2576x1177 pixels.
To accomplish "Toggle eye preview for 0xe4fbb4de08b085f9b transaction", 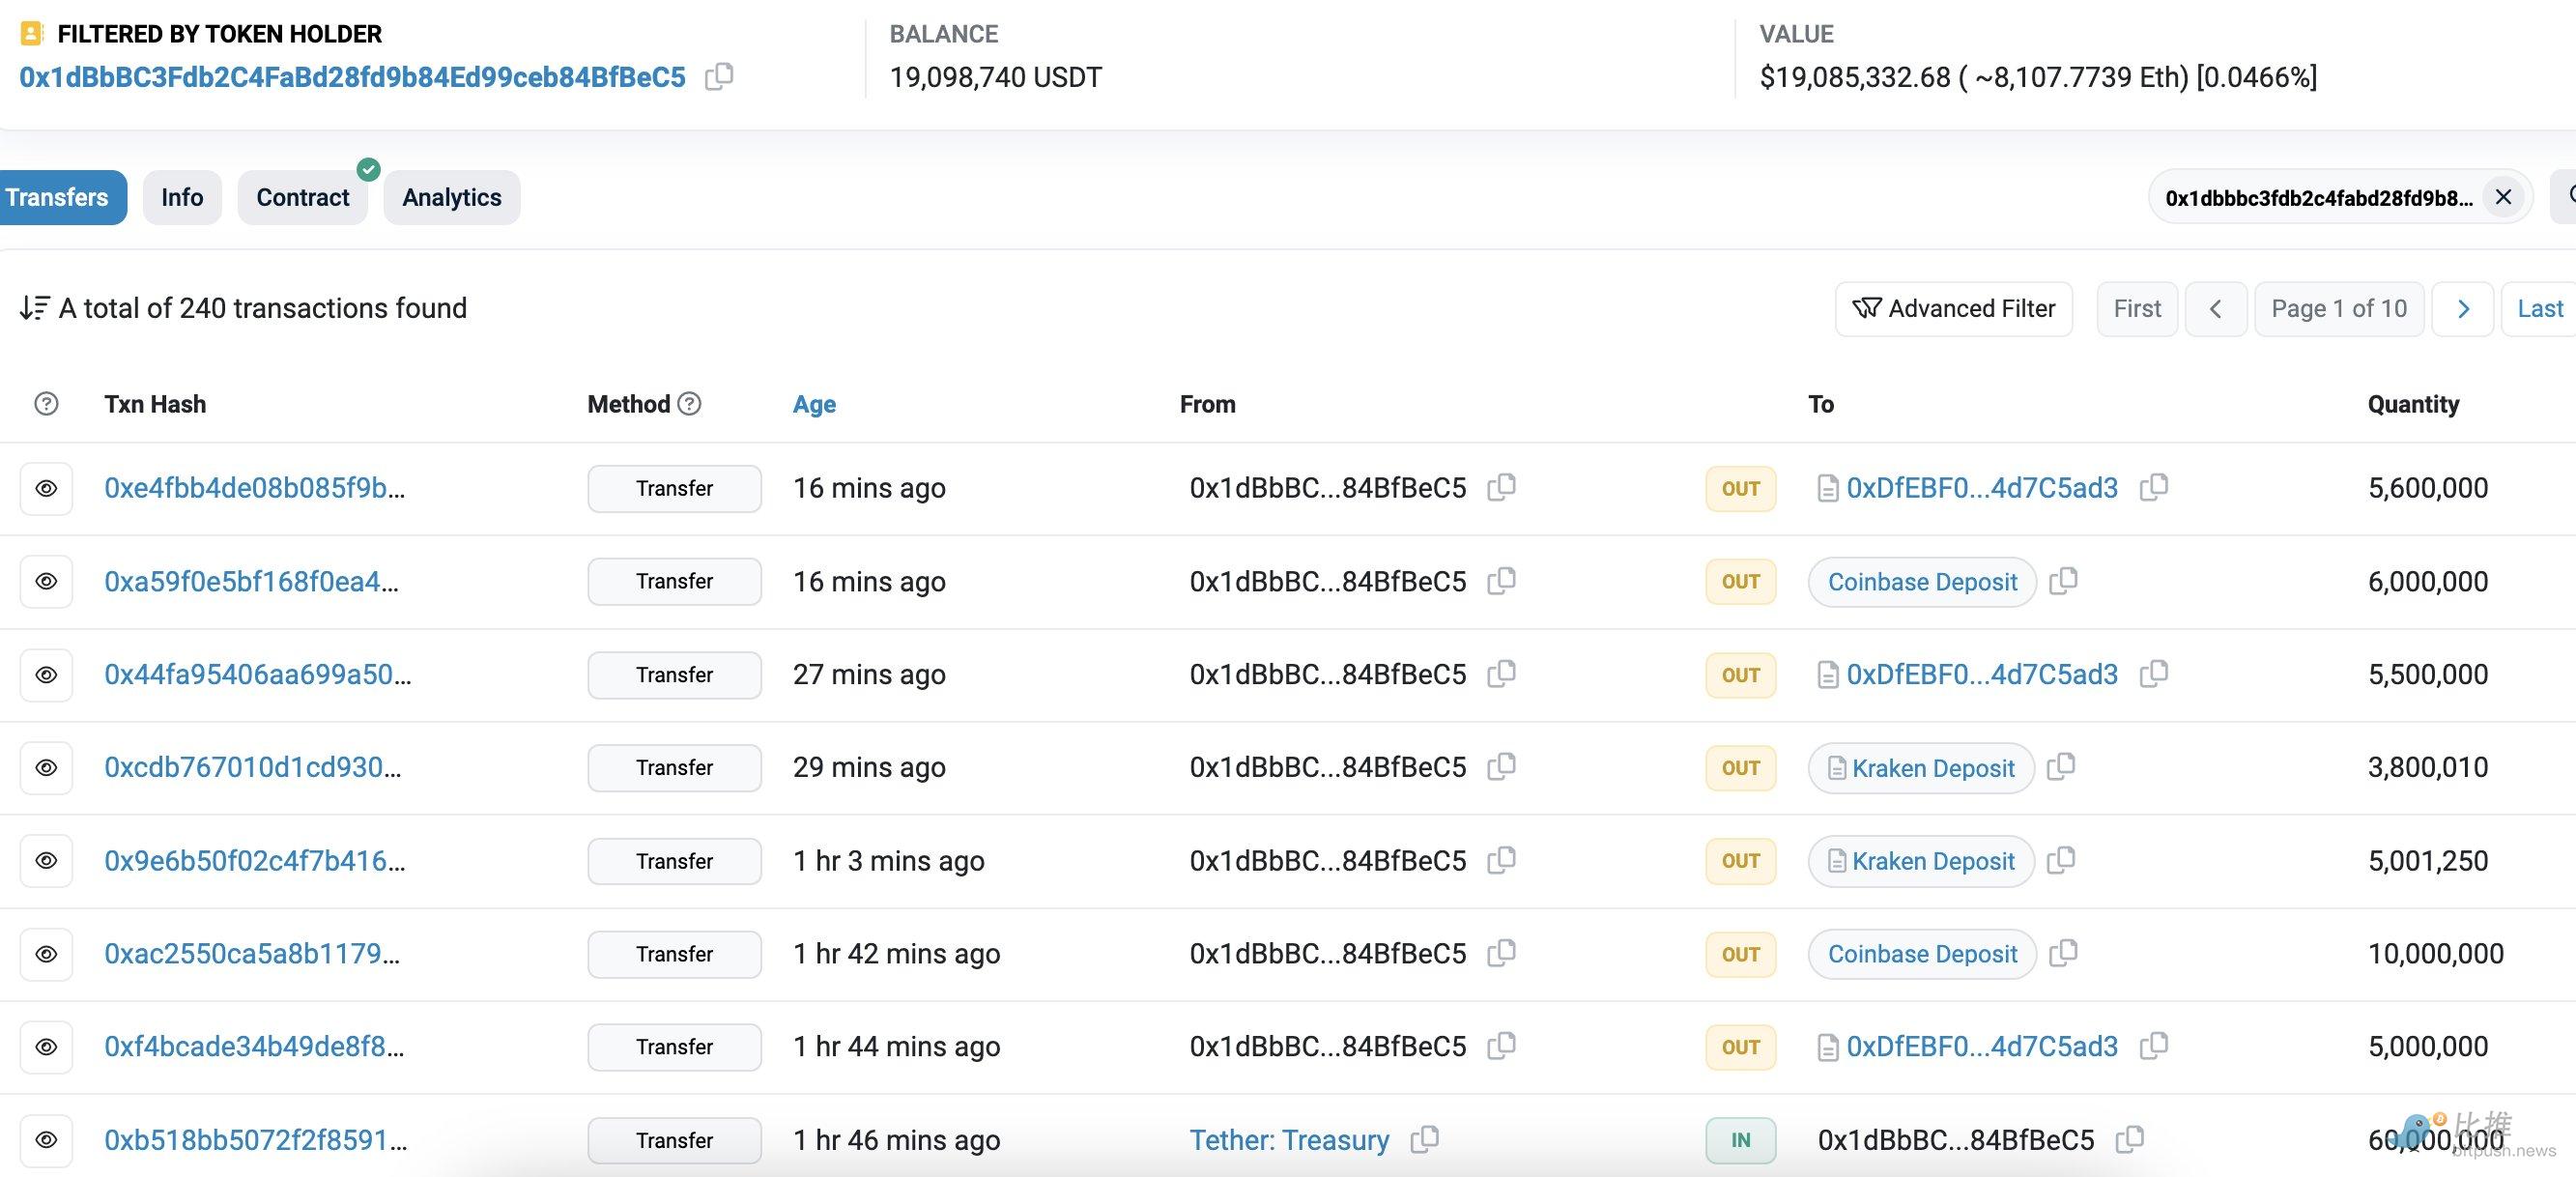I will pos(46,489).
